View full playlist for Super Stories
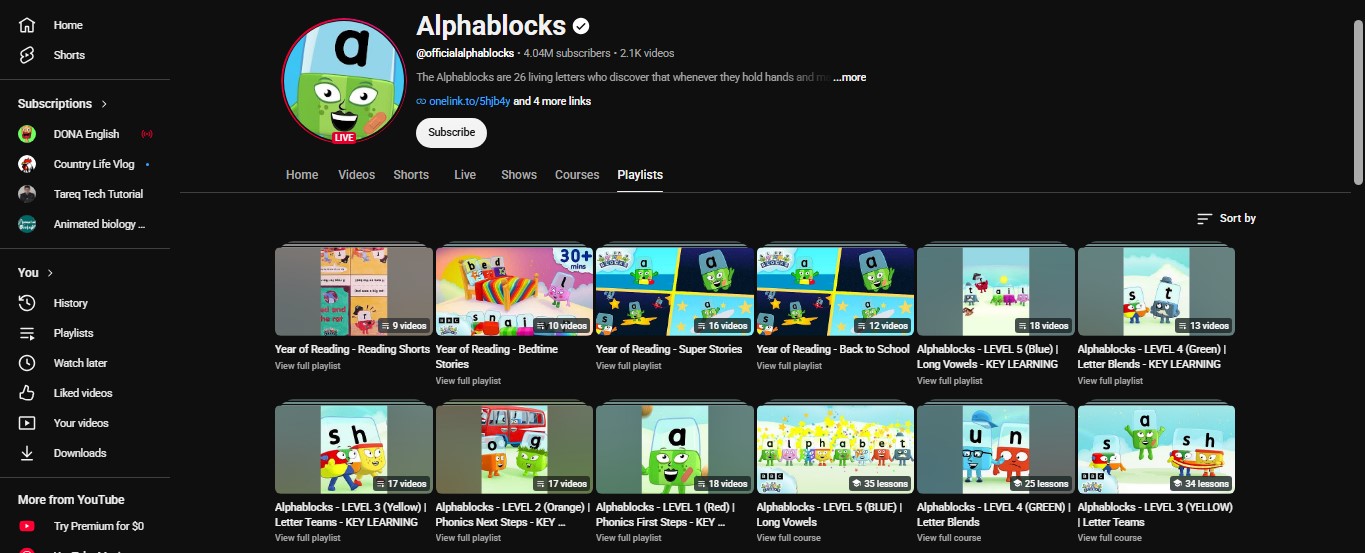This screenshot has width=1365, height=553. coord(628,366)
